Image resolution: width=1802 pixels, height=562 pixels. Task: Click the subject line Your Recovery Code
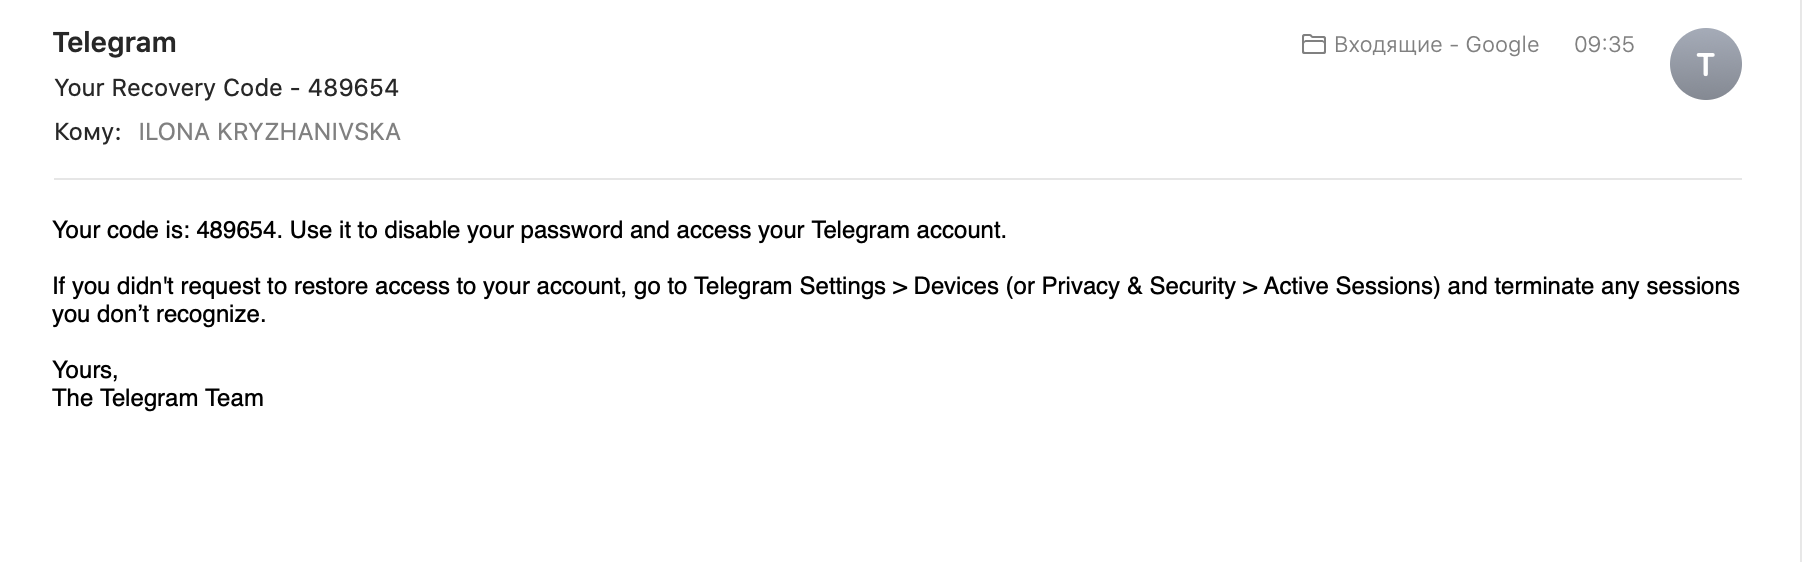(226, 88)
